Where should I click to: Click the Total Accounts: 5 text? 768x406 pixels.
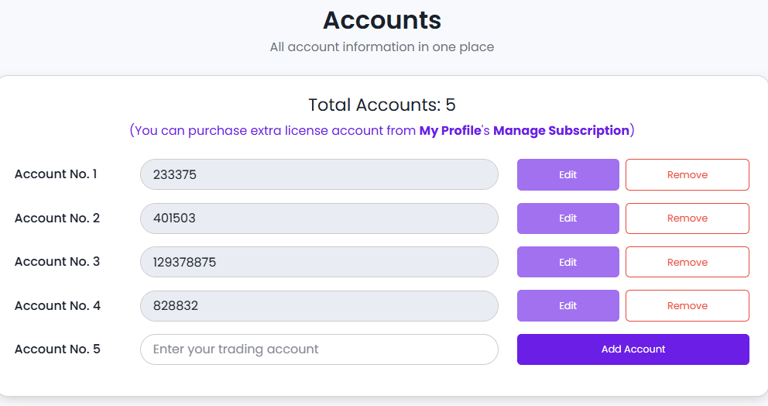[x=382, y=105]
